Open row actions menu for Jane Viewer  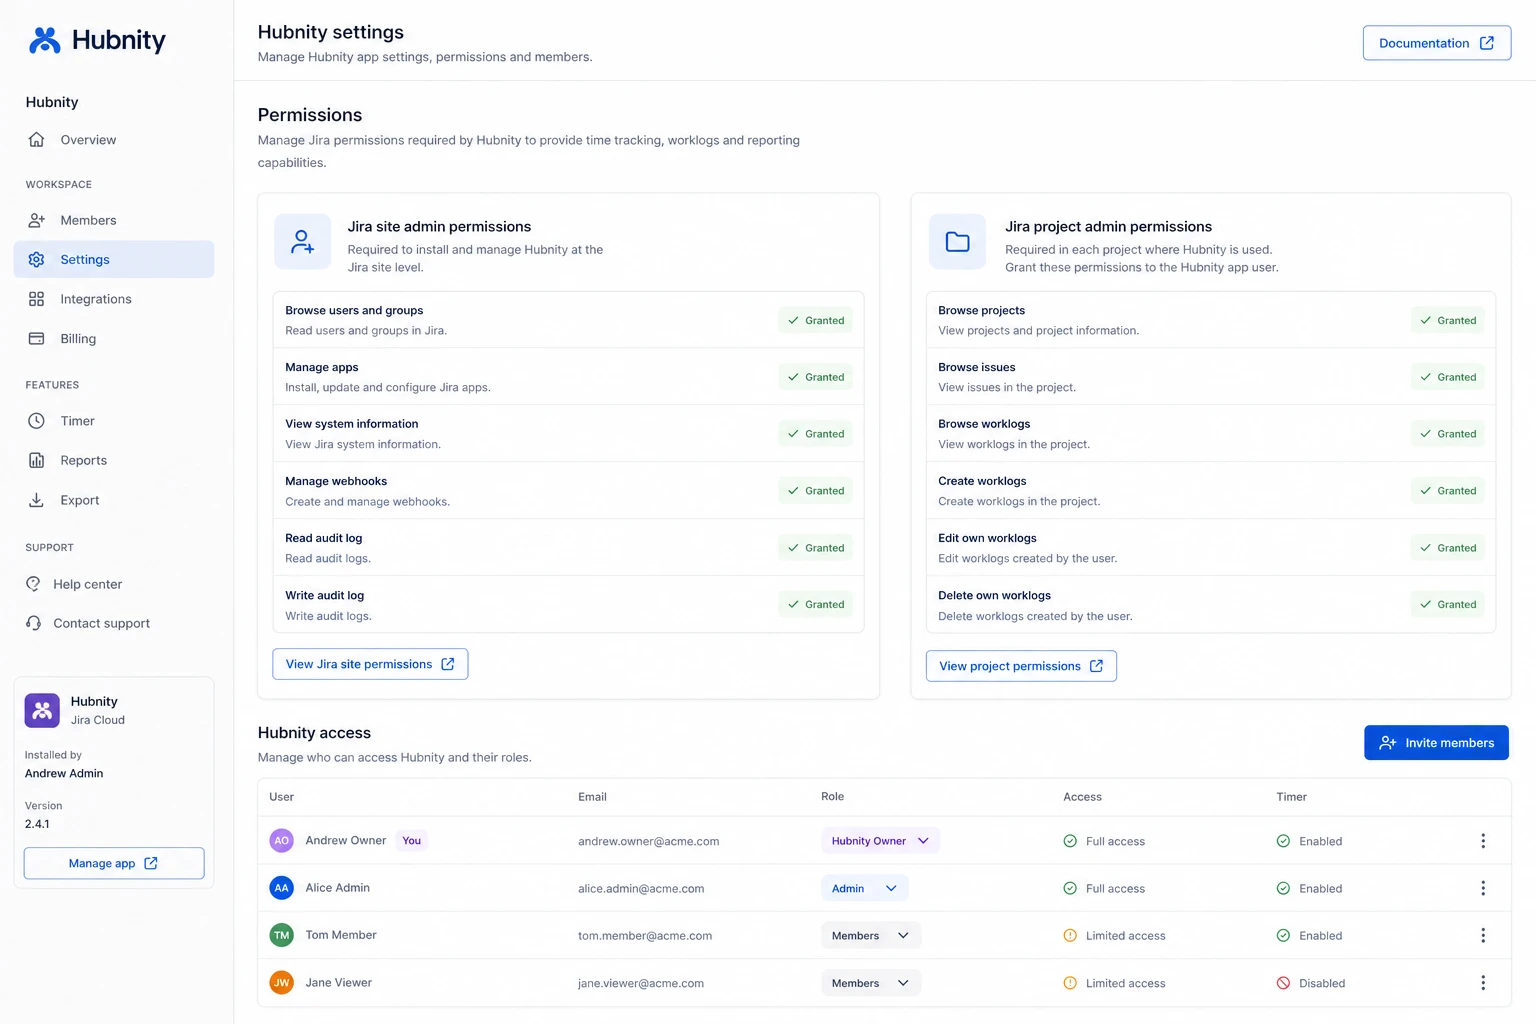[x=1483, y=983]
